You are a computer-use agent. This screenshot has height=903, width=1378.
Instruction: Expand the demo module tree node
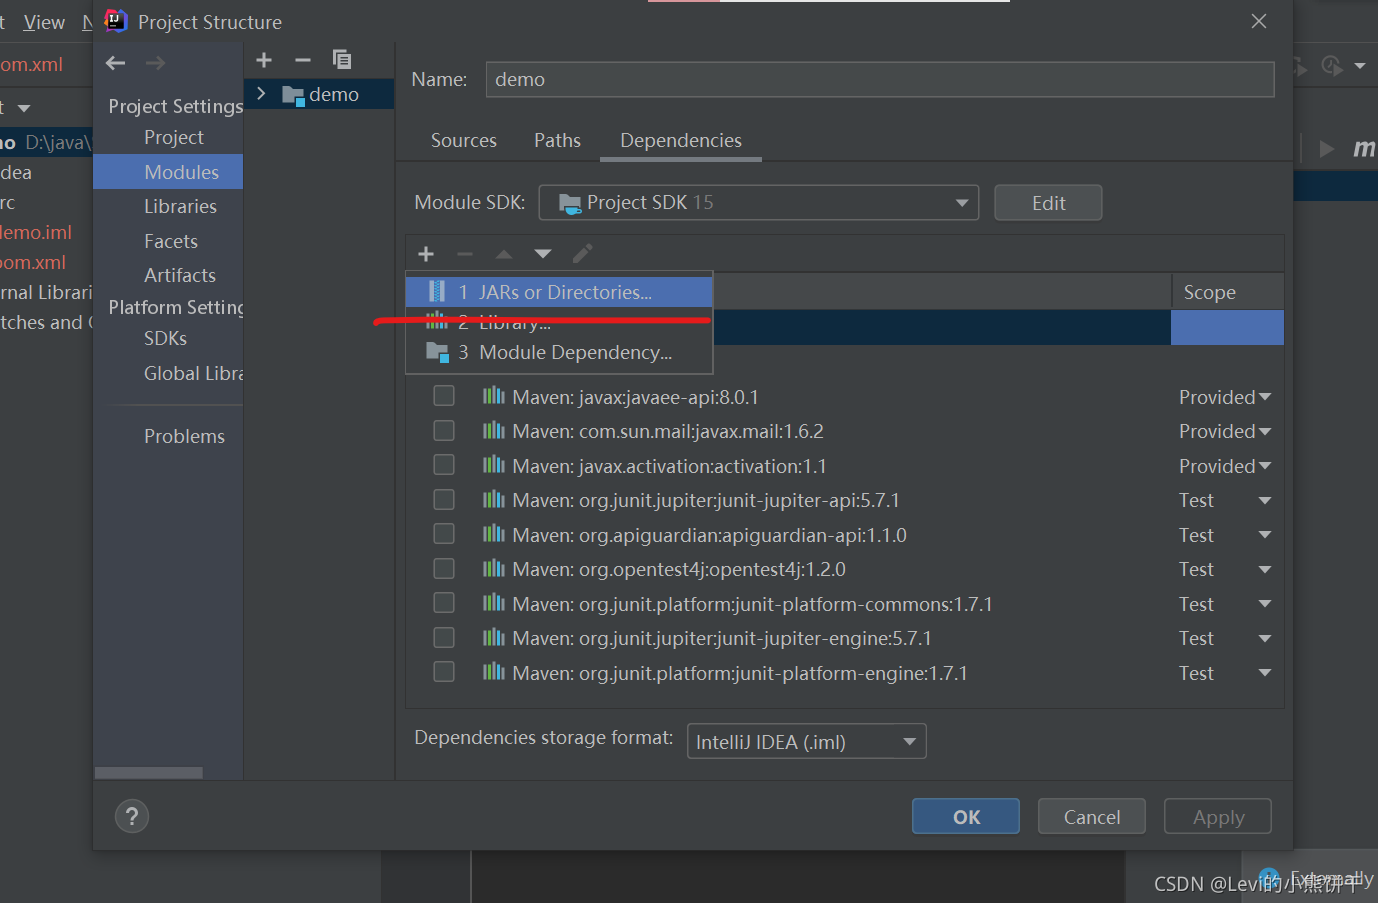coord(261,94)
